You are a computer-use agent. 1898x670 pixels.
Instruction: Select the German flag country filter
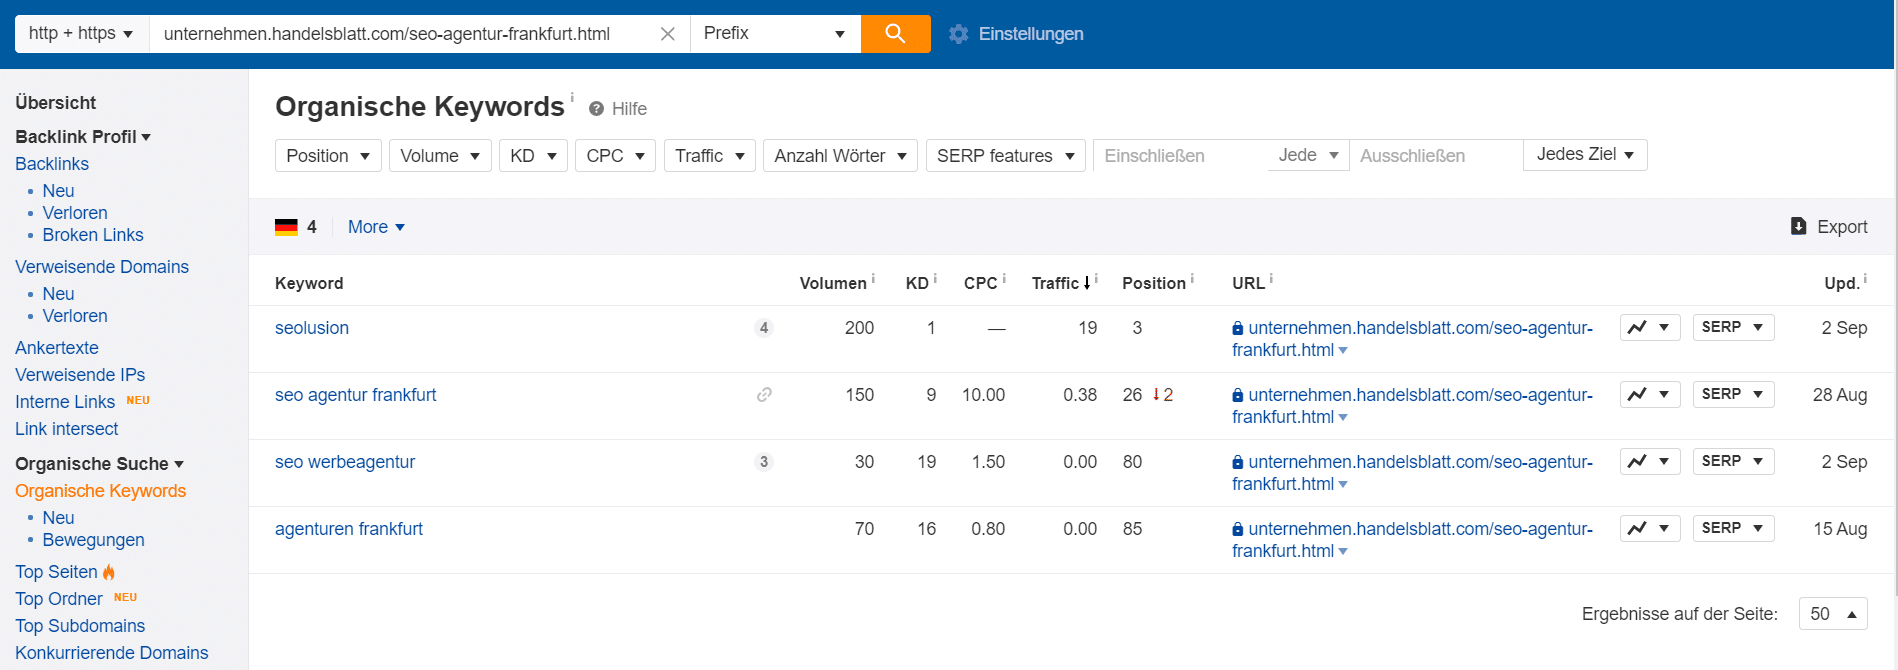[287, 227]
